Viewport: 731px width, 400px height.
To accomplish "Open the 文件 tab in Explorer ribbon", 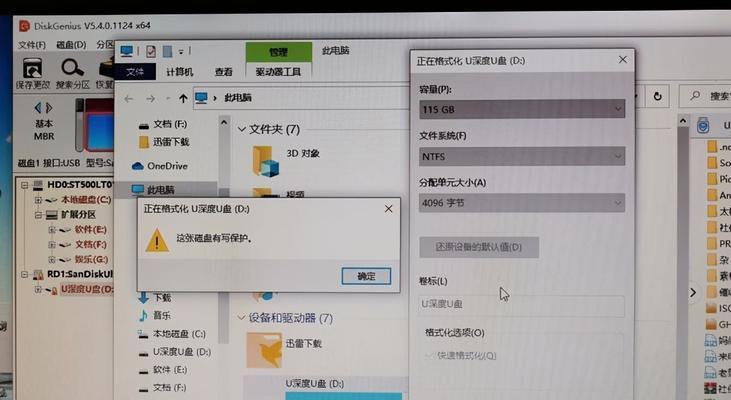I will [135, 72].
